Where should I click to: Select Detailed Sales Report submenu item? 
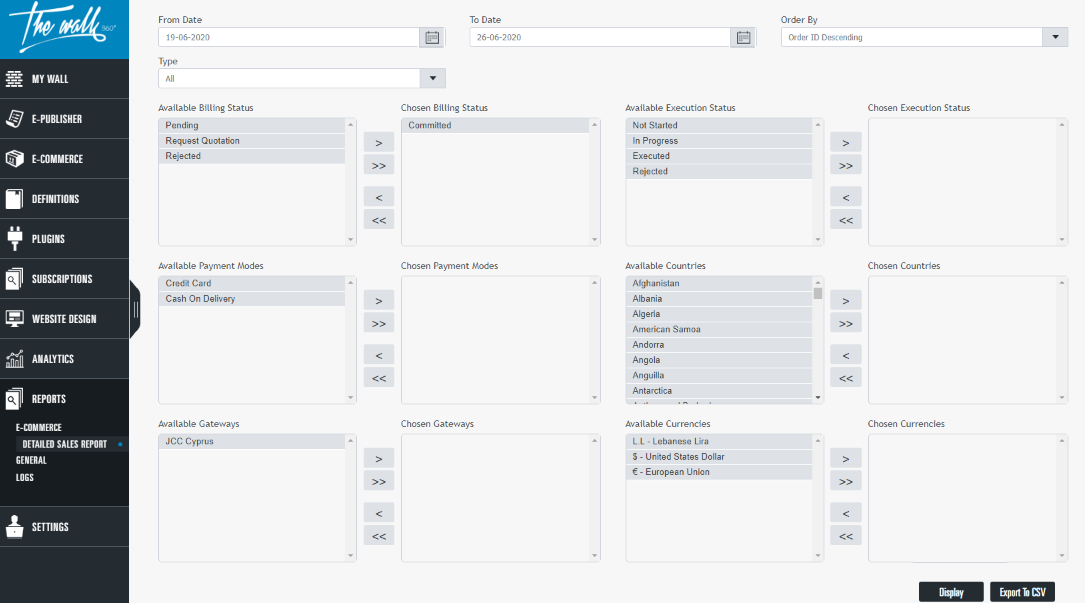65,444
